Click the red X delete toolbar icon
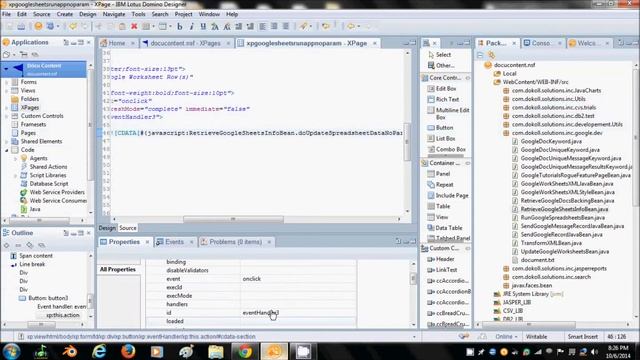640x360 pixels. (134, 27)
